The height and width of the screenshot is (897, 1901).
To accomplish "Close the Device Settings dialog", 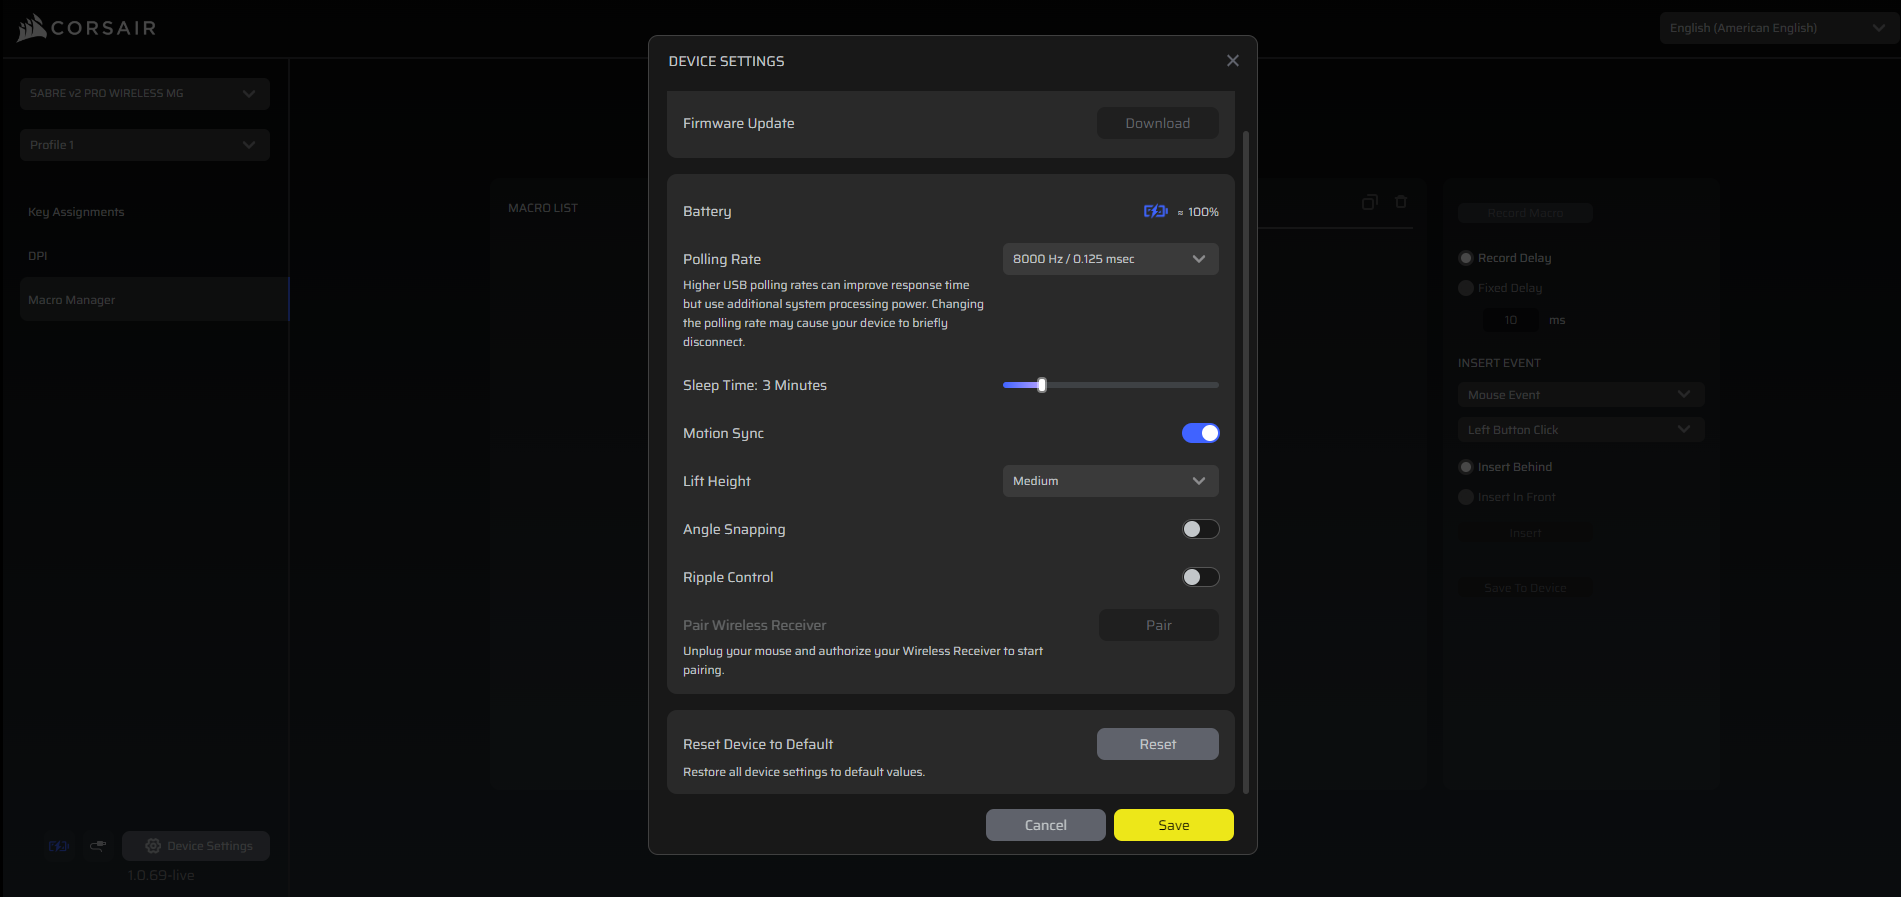I will click(1232, 61).
